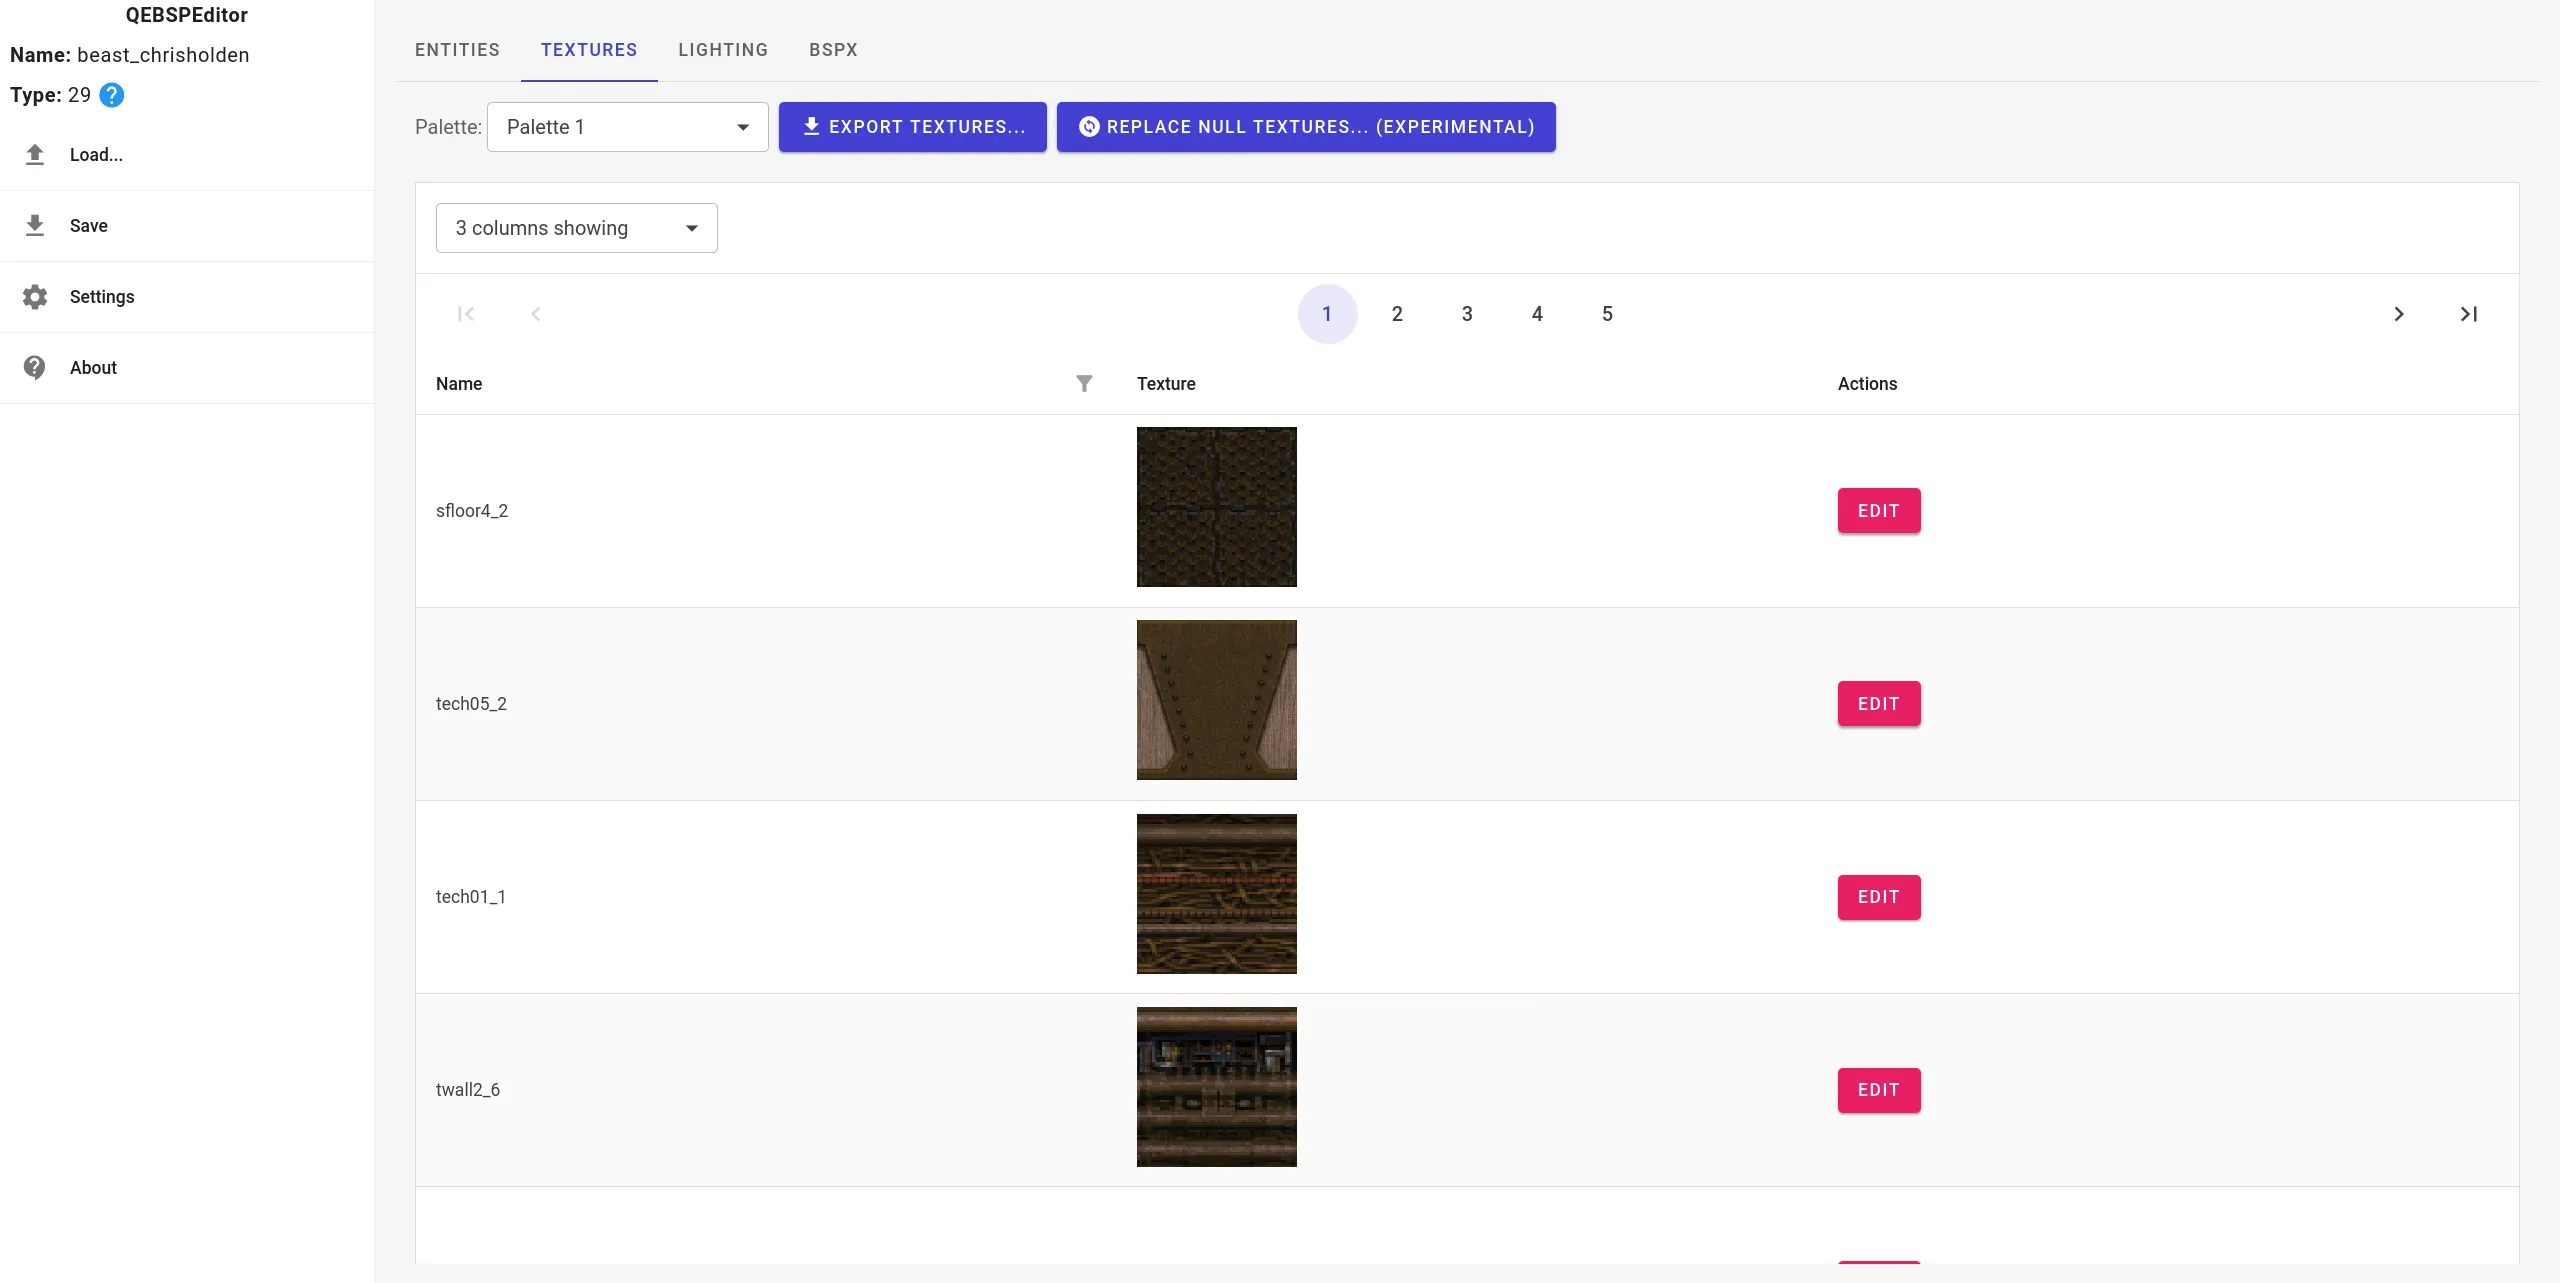This screenshot has width=2560, height=1283.
Task: Switch to the Entities tab
Action: (458, 50)
